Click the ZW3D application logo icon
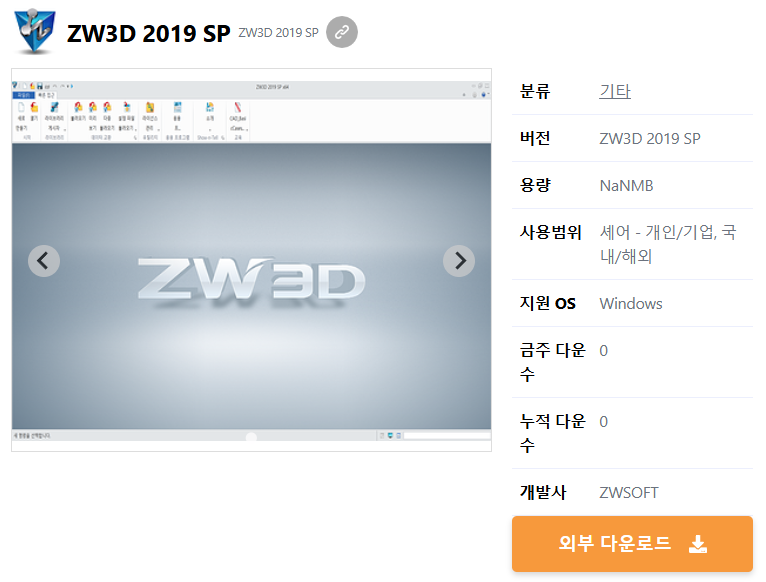This screenshot has height=582, width=766. coord(35,31)
